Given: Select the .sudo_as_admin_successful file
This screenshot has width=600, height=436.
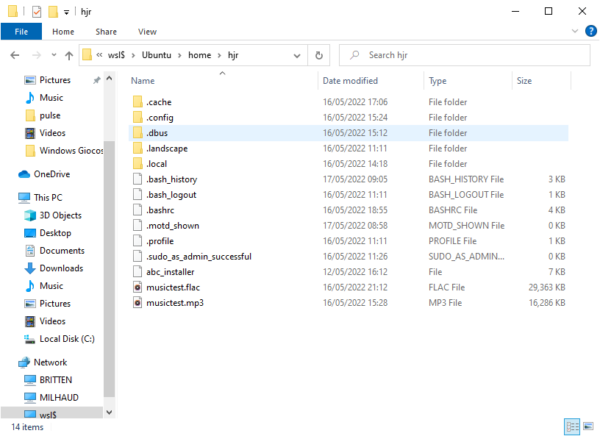Looking at the screenshot, I should tap(348, 256).
